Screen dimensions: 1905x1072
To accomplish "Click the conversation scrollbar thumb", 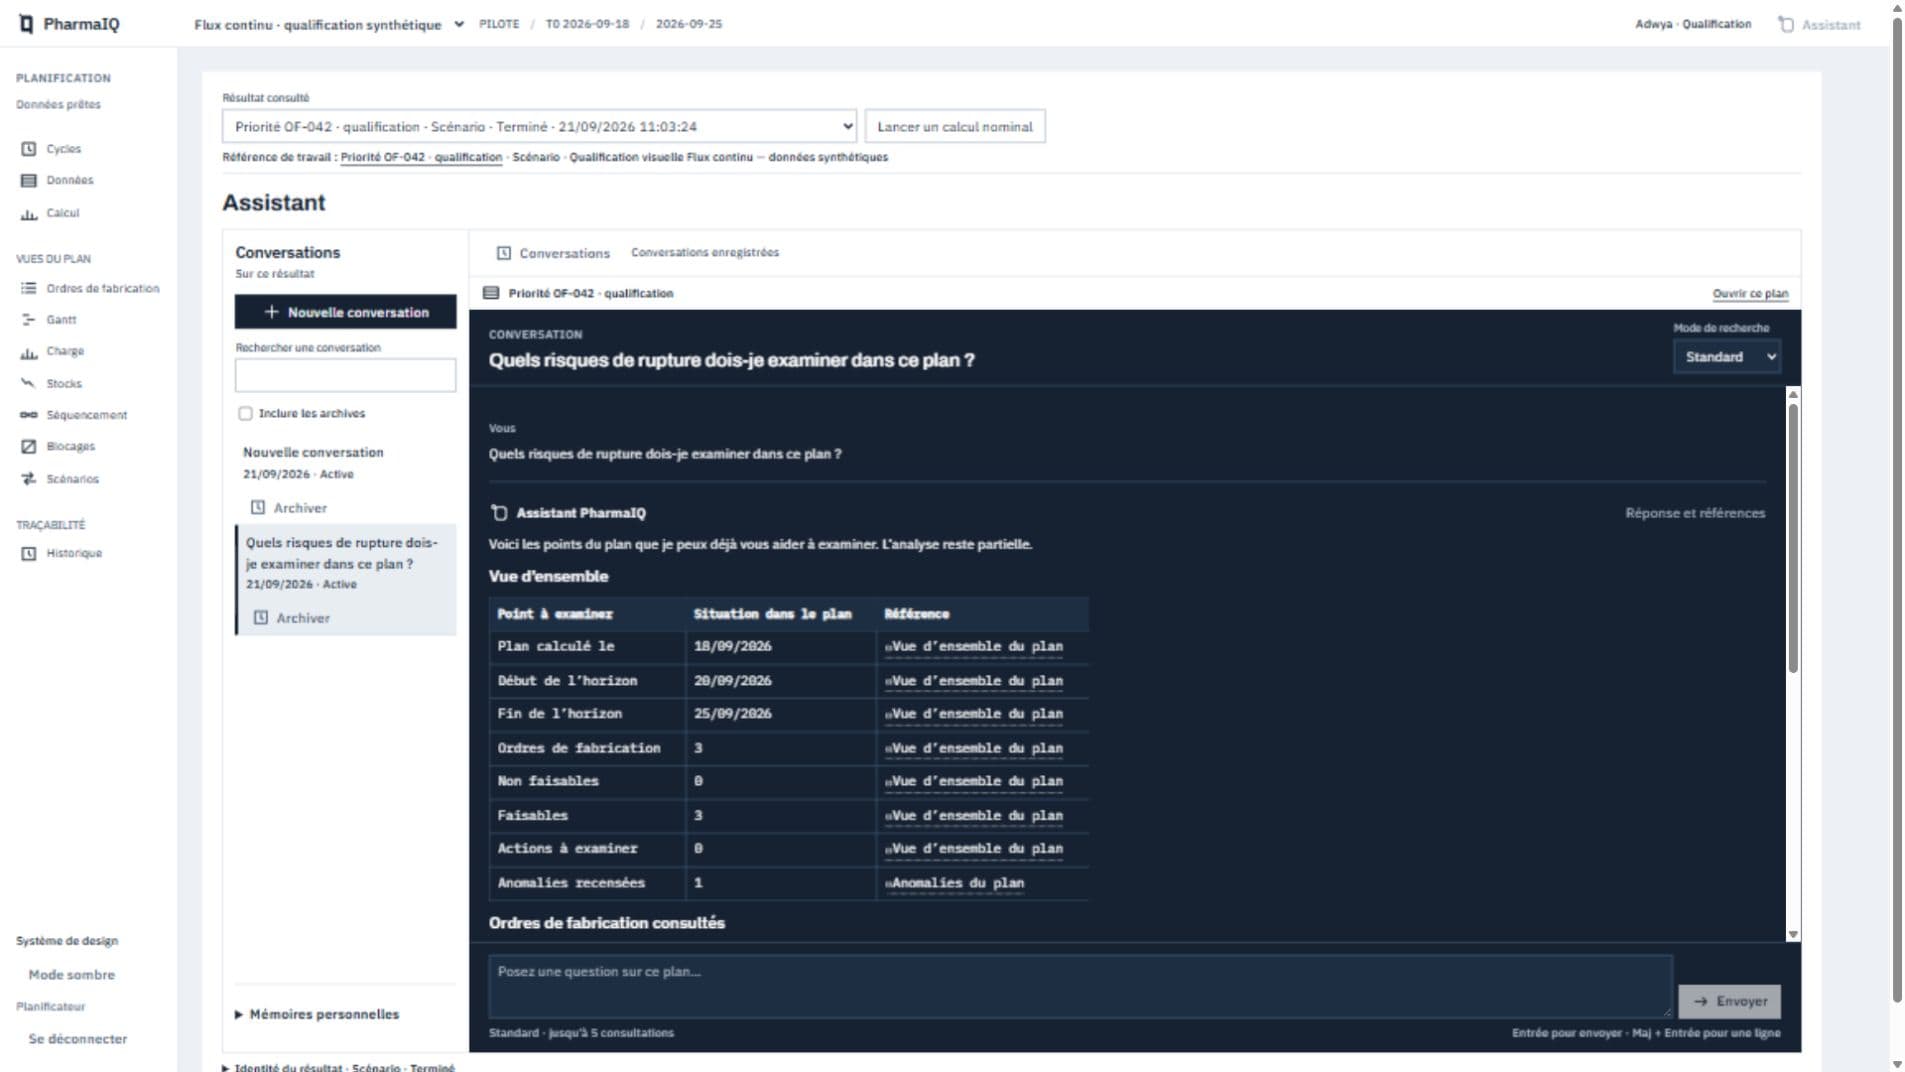I will tap(1793, 538).
